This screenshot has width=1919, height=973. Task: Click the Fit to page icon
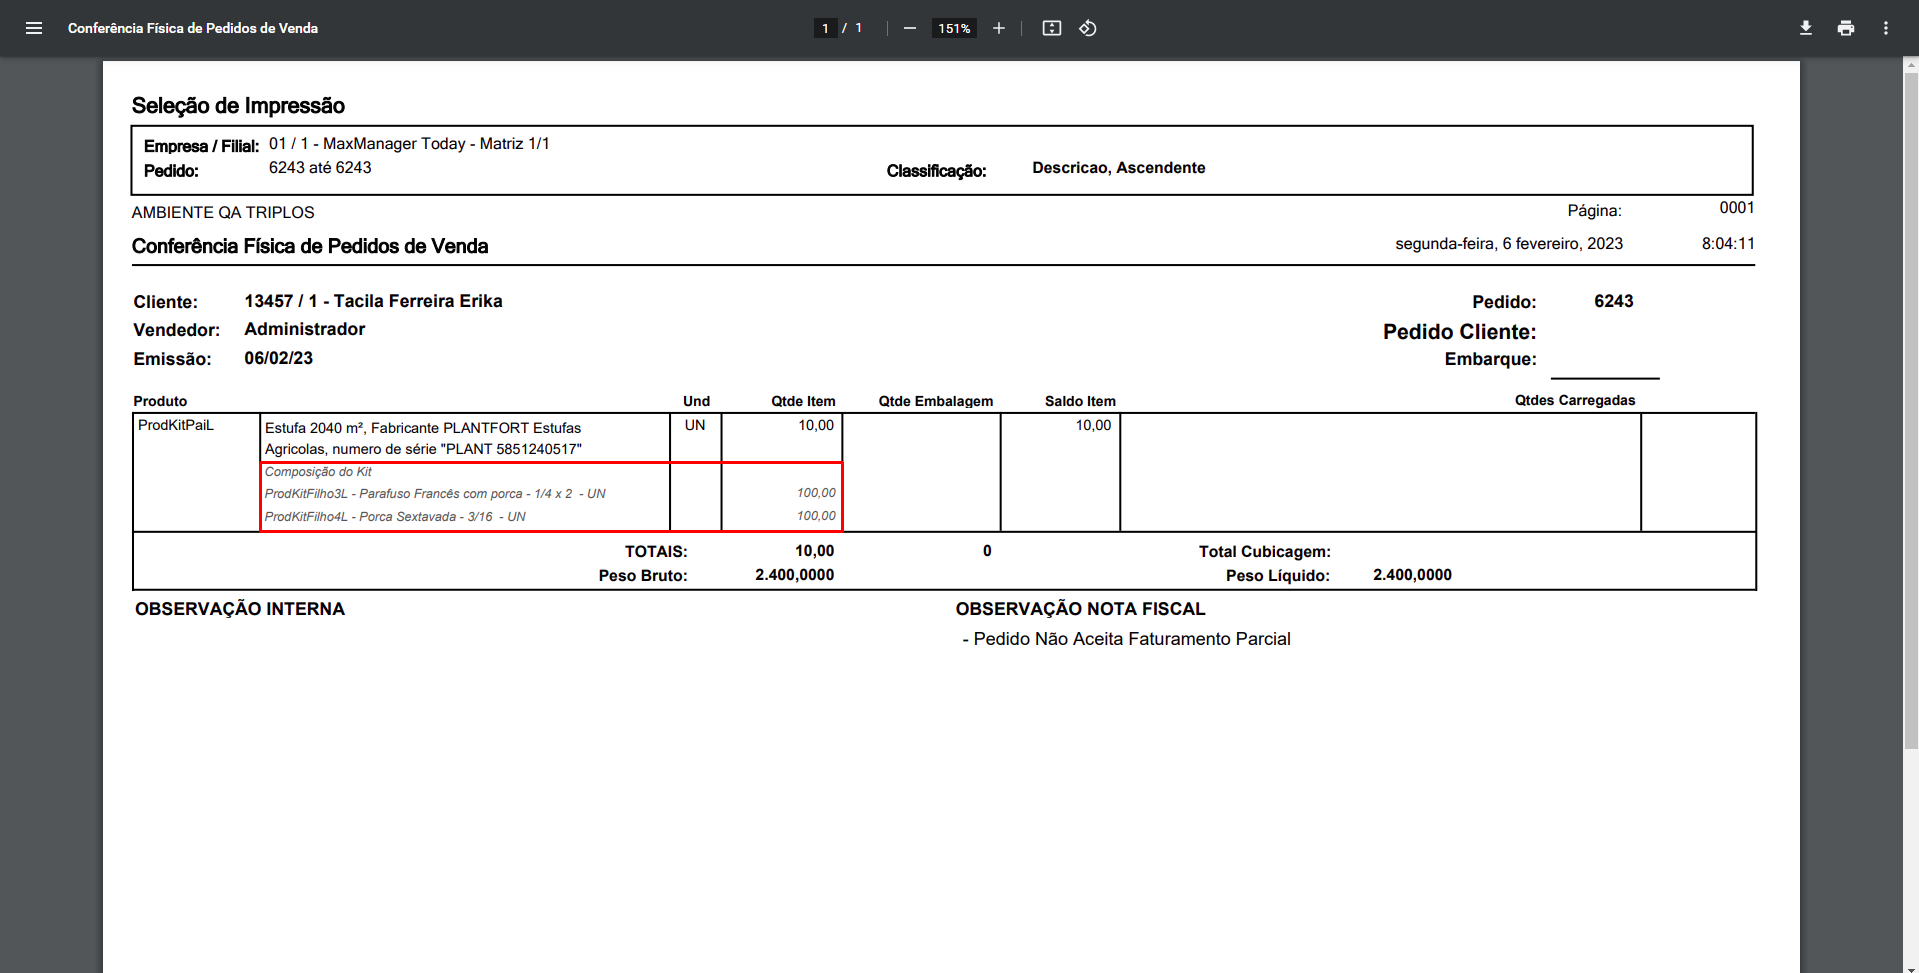1052,28
